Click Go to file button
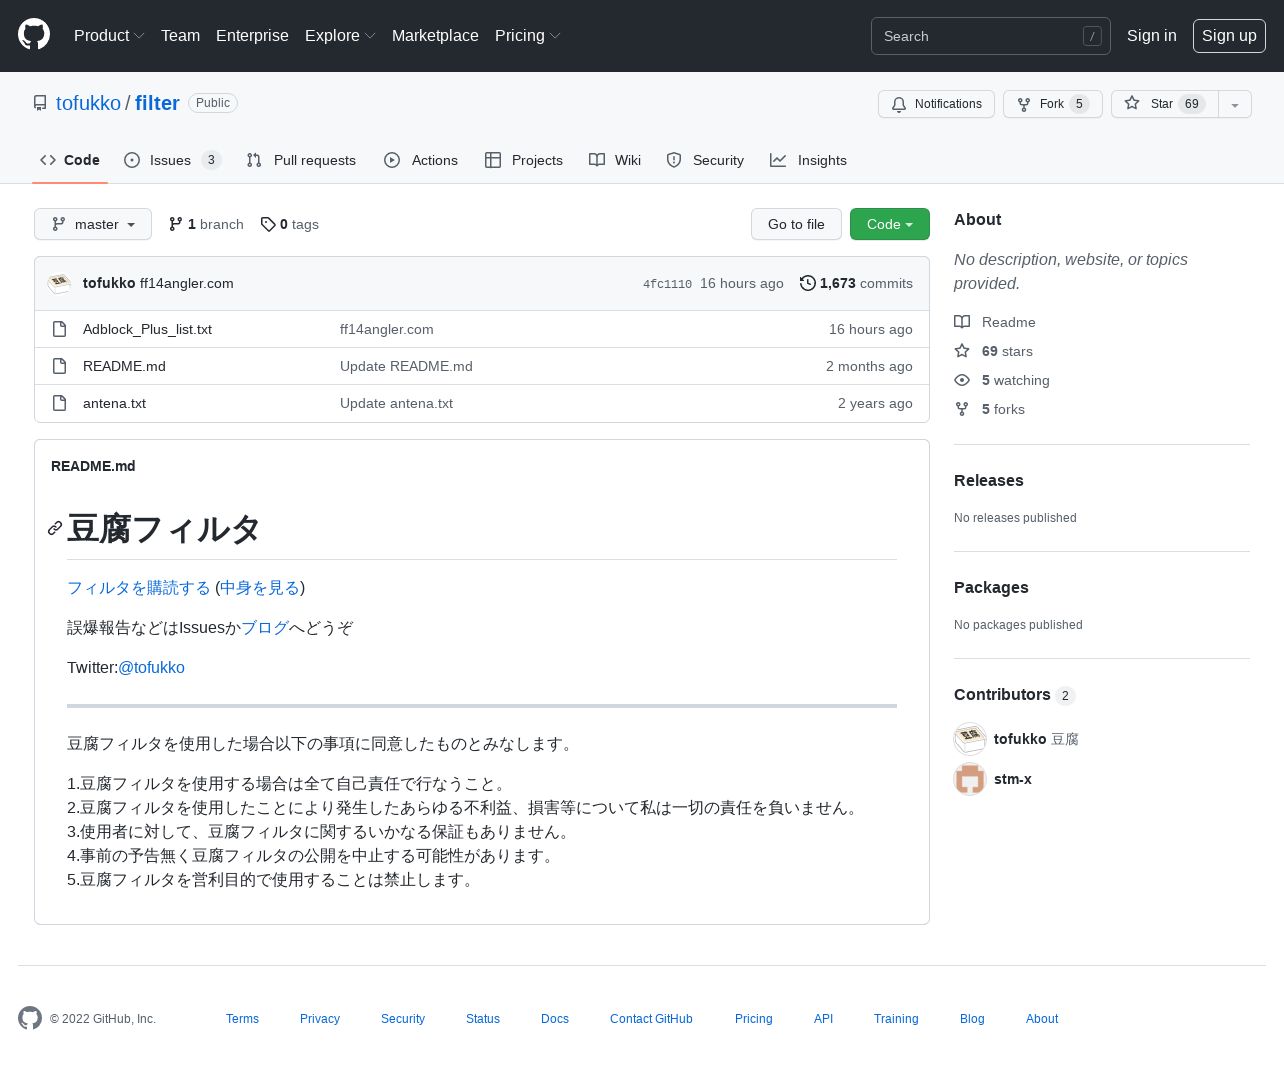Viewport: 1284px width, 1080px height. click(x=796, y=224)
